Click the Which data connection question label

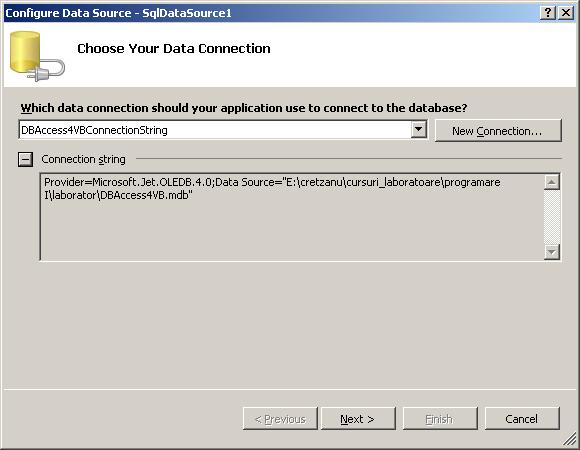(x=244, y=108)
